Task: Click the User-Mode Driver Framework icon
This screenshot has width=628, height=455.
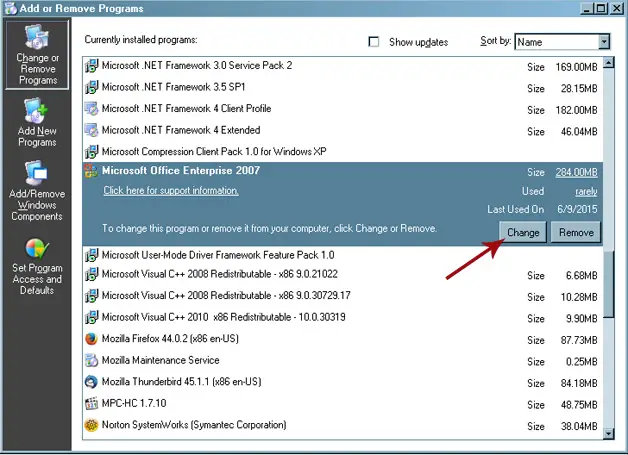Action: click(x=91, y=255)
